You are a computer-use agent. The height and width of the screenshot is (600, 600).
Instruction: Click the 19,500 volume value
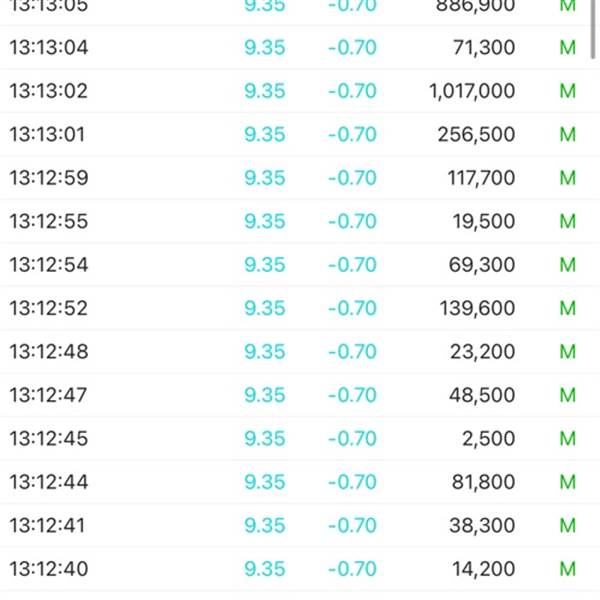click(484, 222)
